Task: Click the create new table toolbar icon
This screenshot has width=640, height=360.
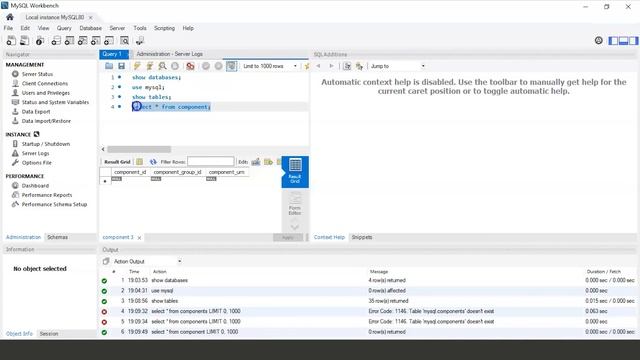Action: point(69,40)
